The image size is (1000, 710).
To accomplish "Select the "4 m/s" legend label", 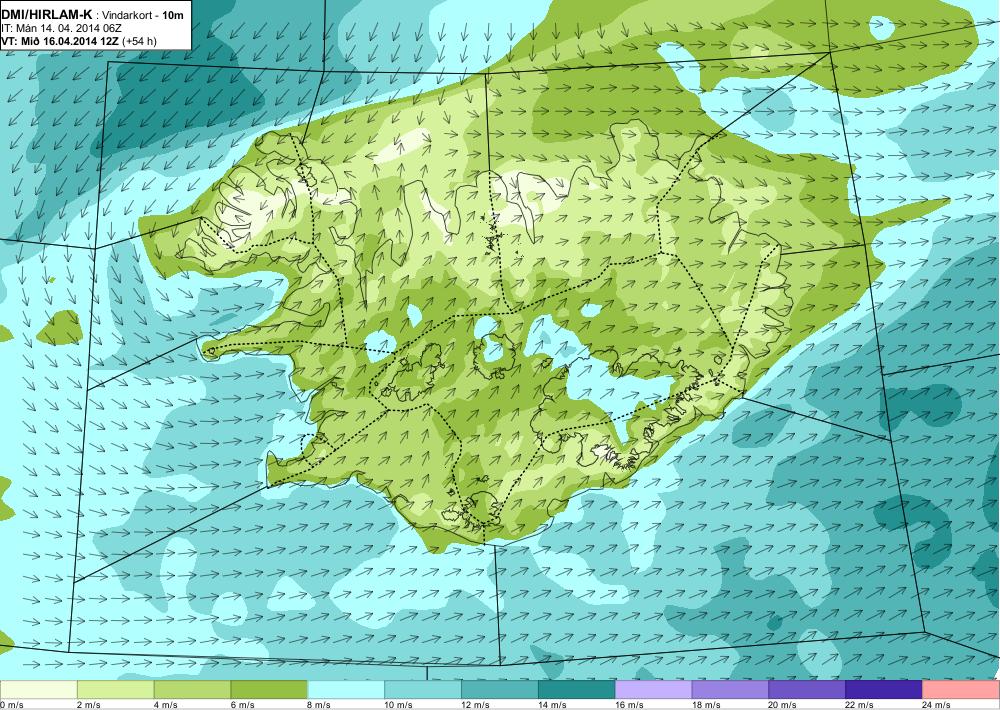I will [x=165, y=705].
